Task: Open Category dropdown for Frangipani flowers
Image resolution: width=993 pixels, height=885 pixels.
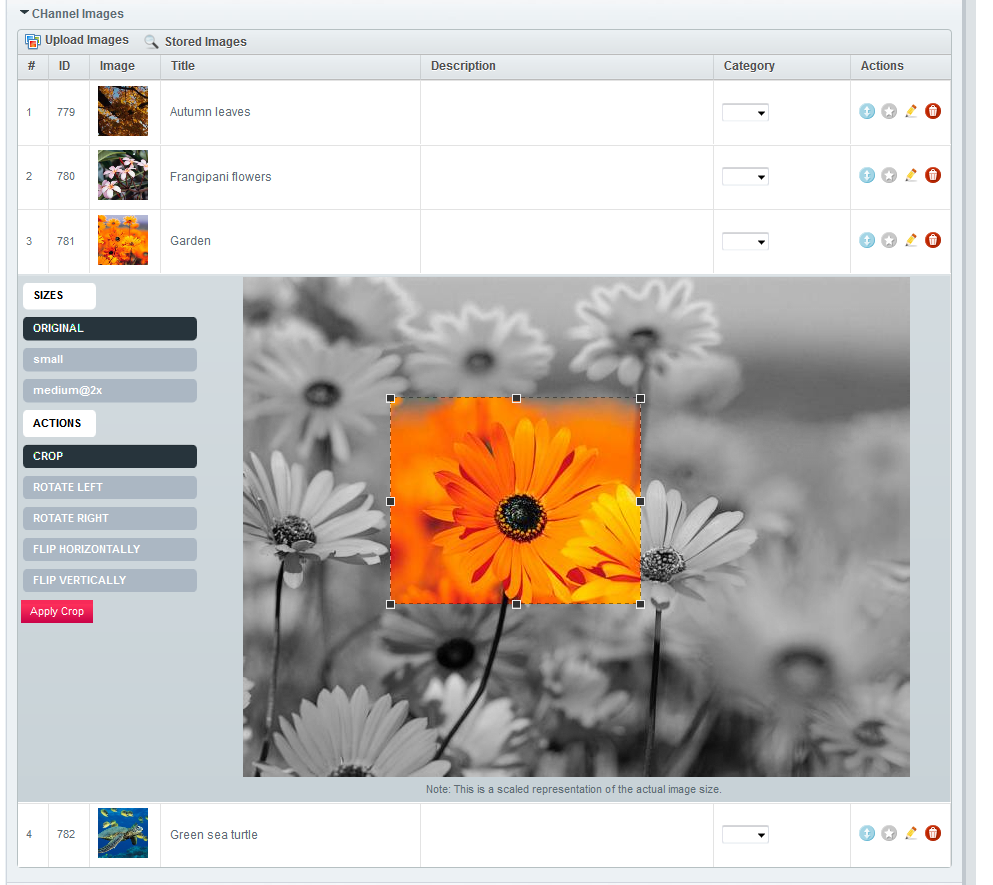Action: (745, 177)
